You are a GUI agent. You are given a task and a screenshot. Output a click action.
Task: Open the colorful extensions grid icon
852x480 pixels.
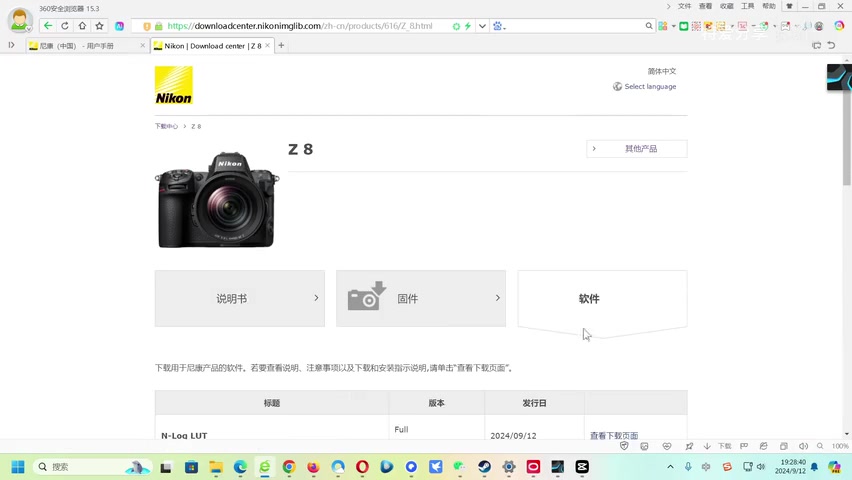[663, 26]
